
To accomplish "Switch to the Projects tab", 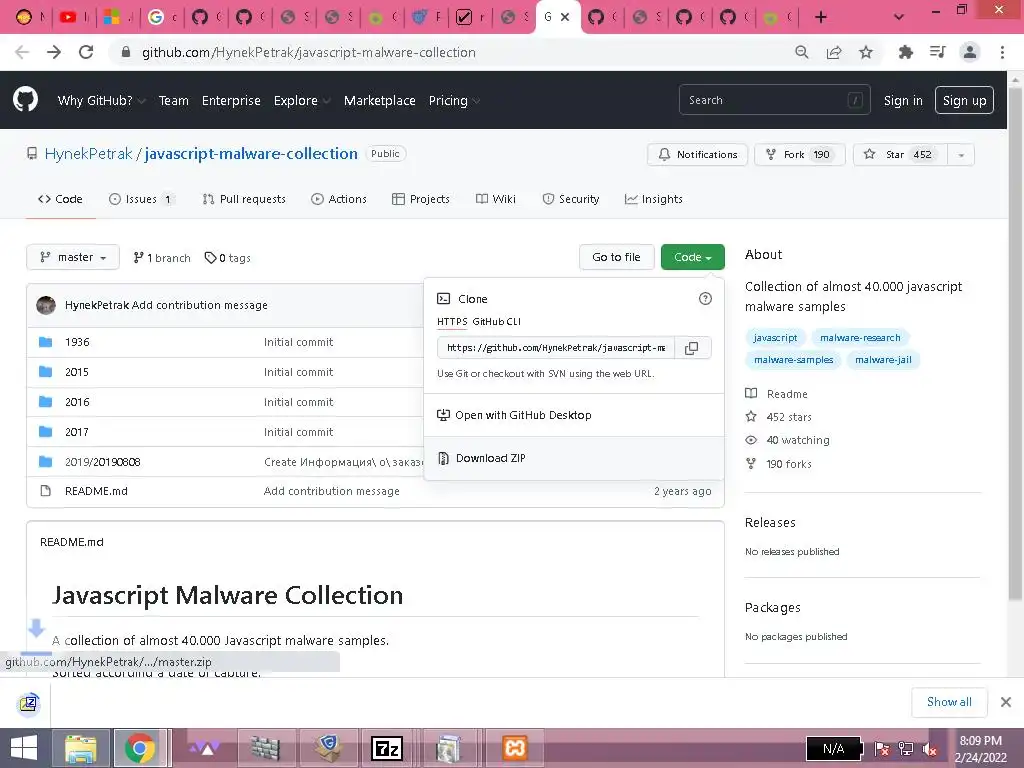I will 421,199.
